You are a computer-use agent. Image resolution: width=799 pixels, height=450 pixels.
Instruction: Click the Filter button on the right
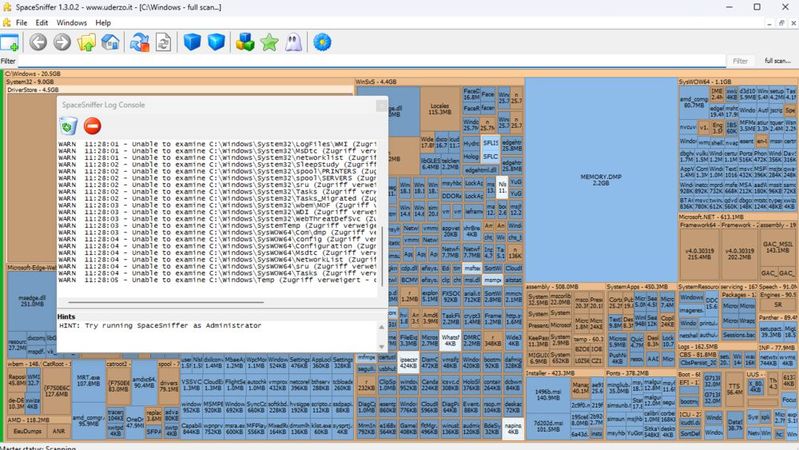click(740, 61)
